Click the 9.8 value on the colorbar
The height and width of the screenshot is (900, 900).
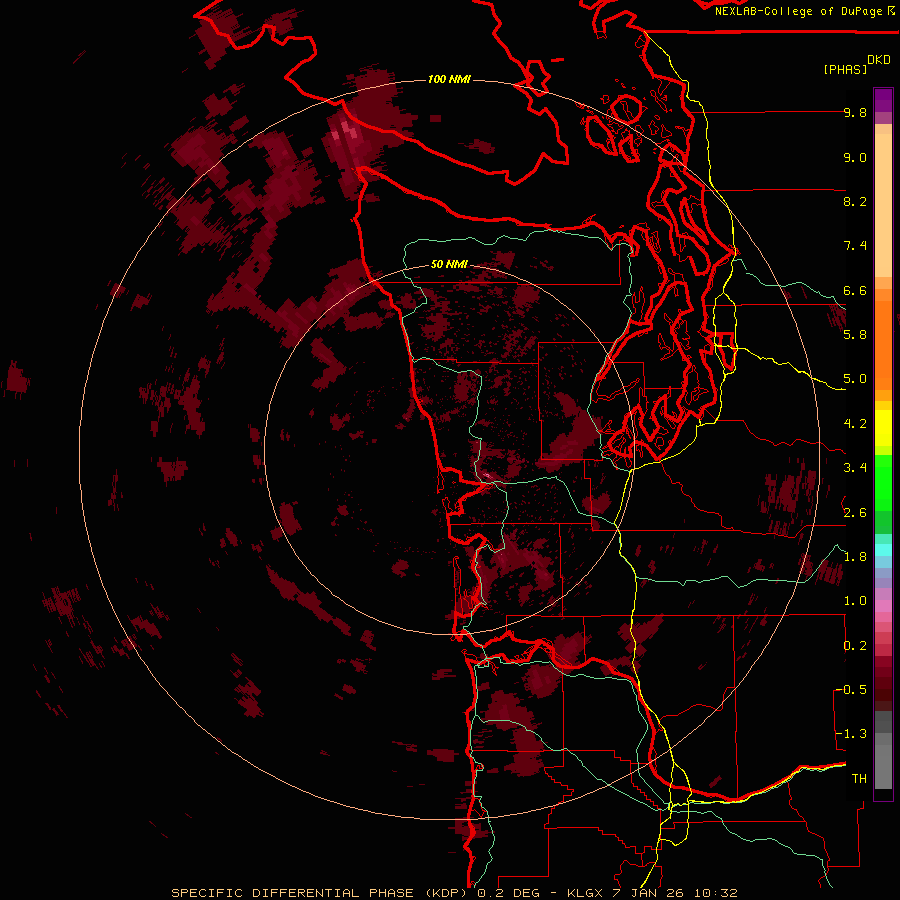[855, 112]
